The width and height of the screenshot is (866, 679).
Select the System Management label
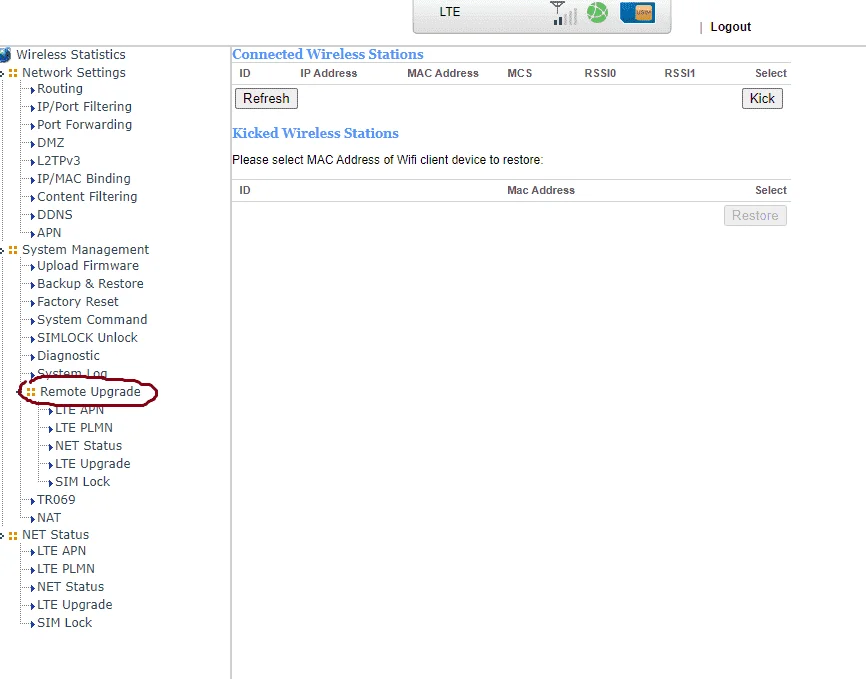[86, 250]
